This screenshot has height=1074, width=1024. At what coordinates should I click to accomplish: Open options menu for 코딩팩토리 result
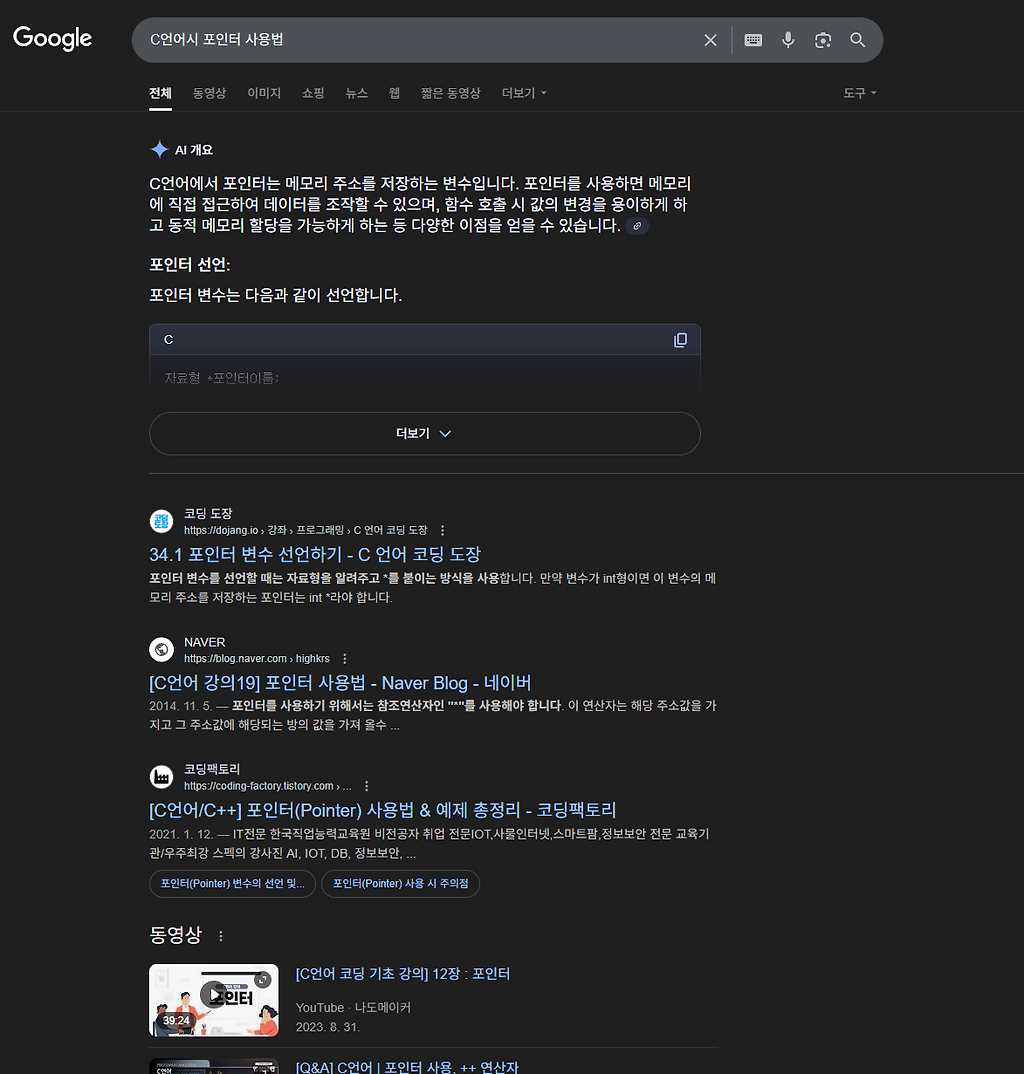[x=366, y=786]
